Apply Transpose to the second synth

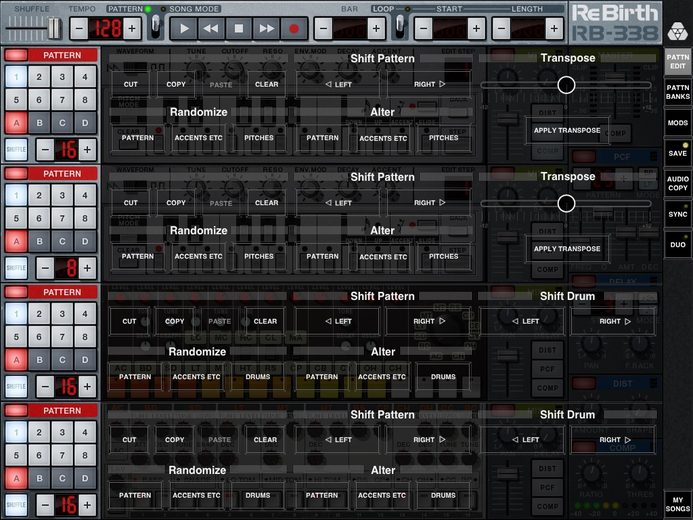pyautogui.click(x=567, y=249)
